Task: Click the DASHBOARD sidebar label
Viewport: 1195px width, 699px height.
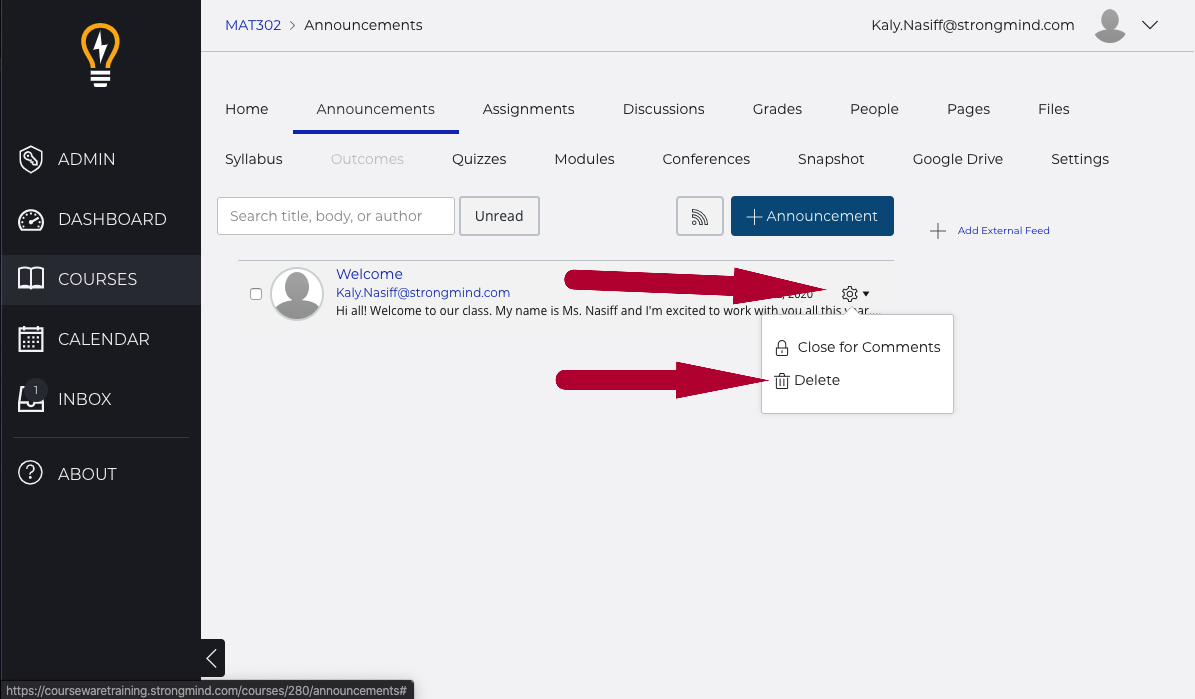Action: pos(112,220)
